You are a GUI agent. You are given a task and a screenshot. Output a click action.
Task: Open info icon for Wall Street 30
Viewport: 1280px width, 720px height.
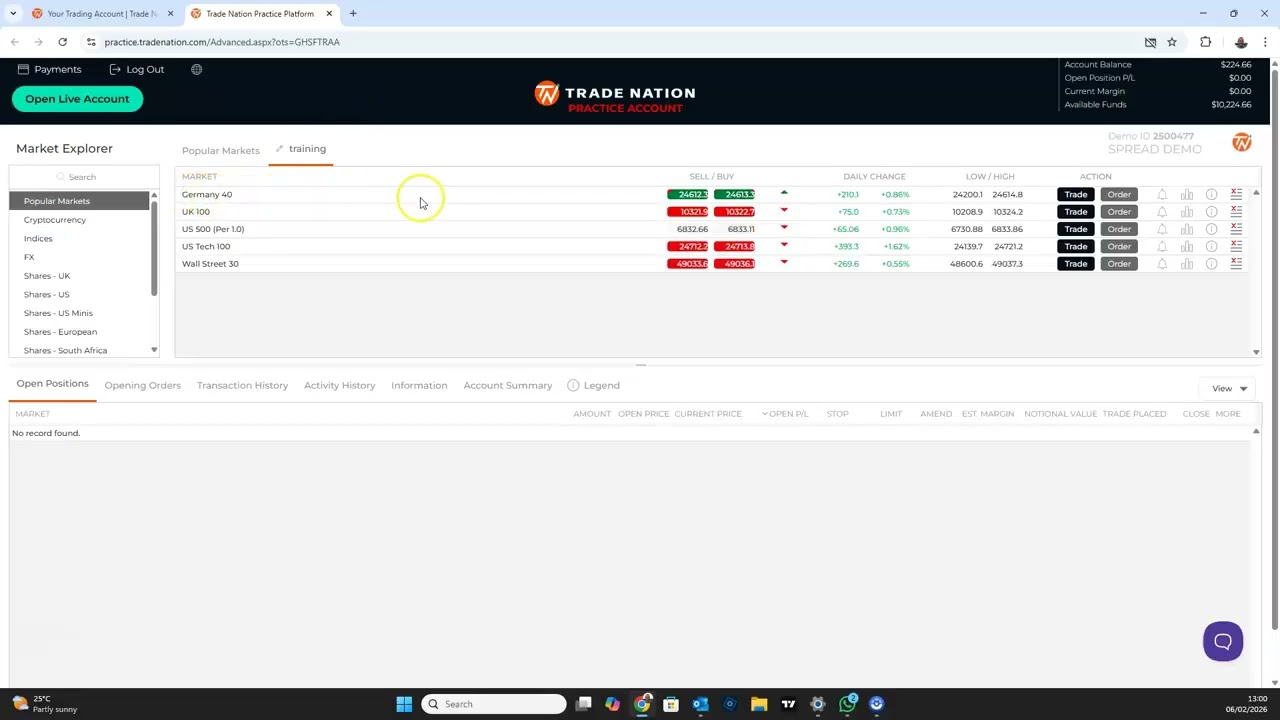click(x=1211, y=264)
